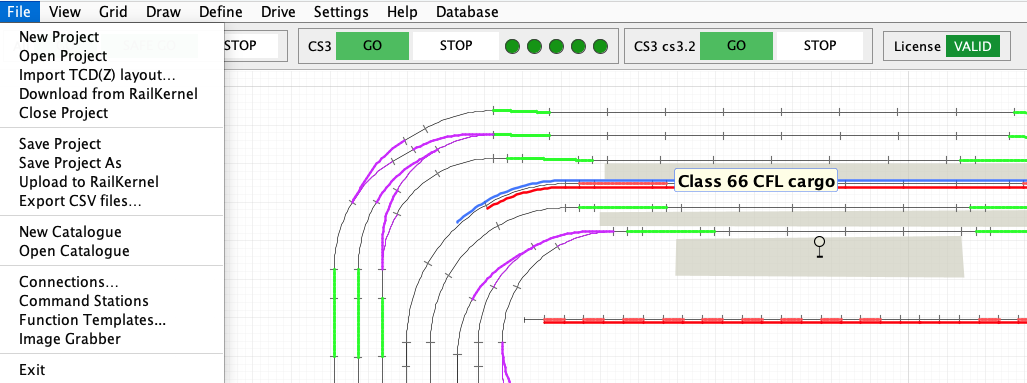The height and width of the screenshot is (383, 1027).
Task: Open the Help menu
Action: (402, 12)
